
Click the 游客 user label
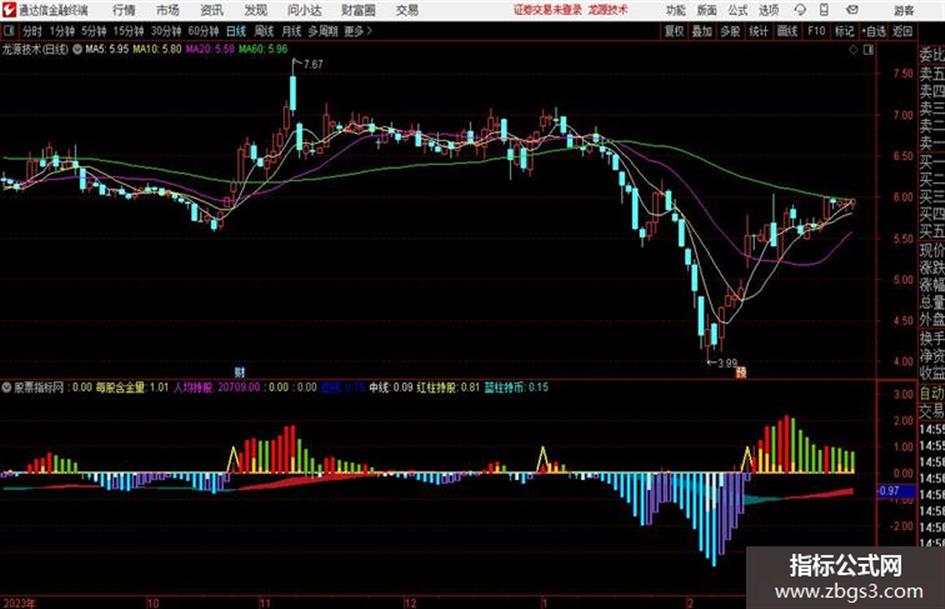903,10
